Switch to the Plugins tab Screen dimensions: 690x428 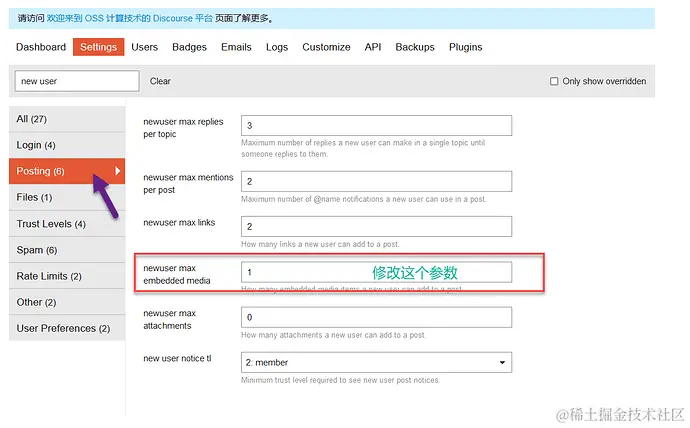pyautogui.click(x=466, y=47)
